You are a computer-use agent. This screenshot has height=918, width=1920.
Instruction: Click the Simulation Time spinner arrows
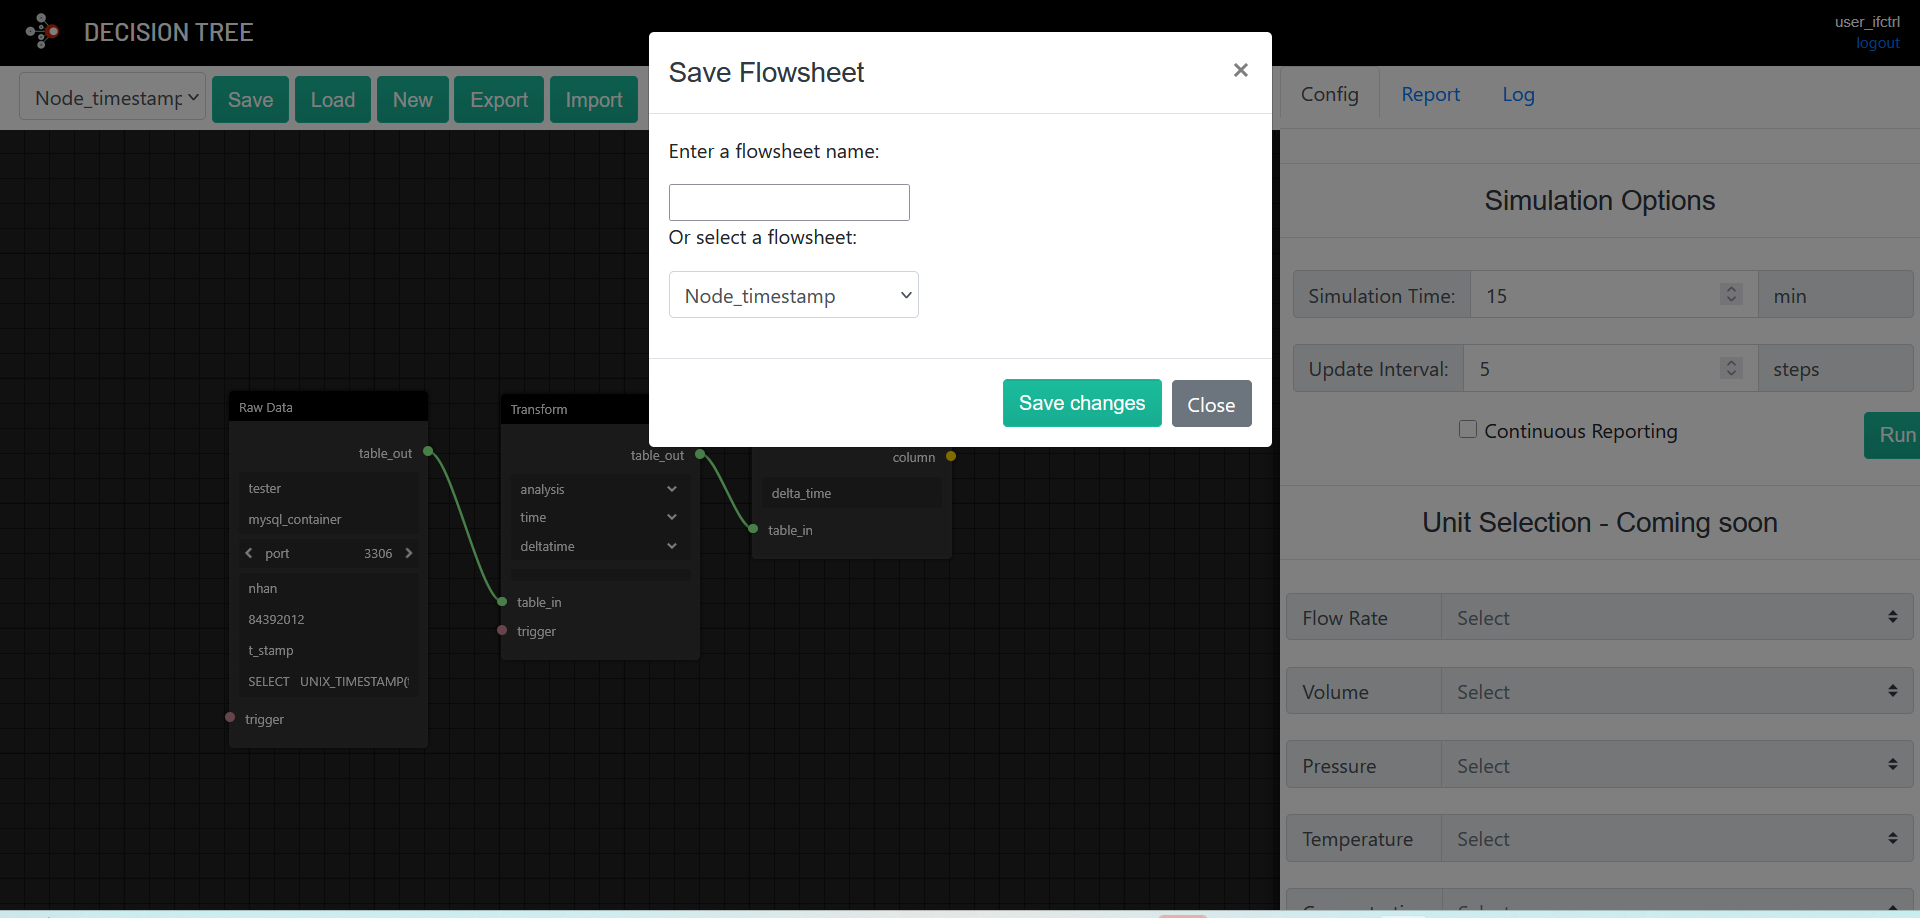pyautogui.click(x=1731, y=294)
